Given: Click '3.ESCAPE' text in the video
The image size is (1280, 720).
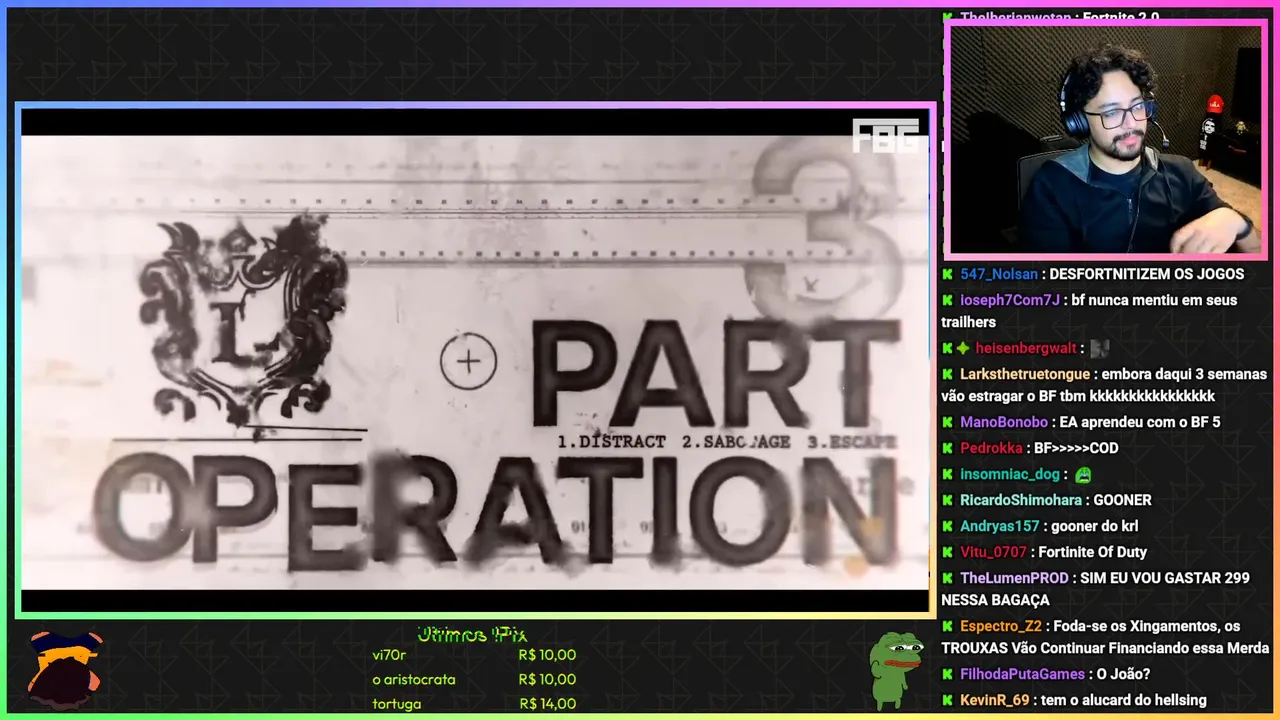Looking at the screenshot, I should tap(852, 441).
